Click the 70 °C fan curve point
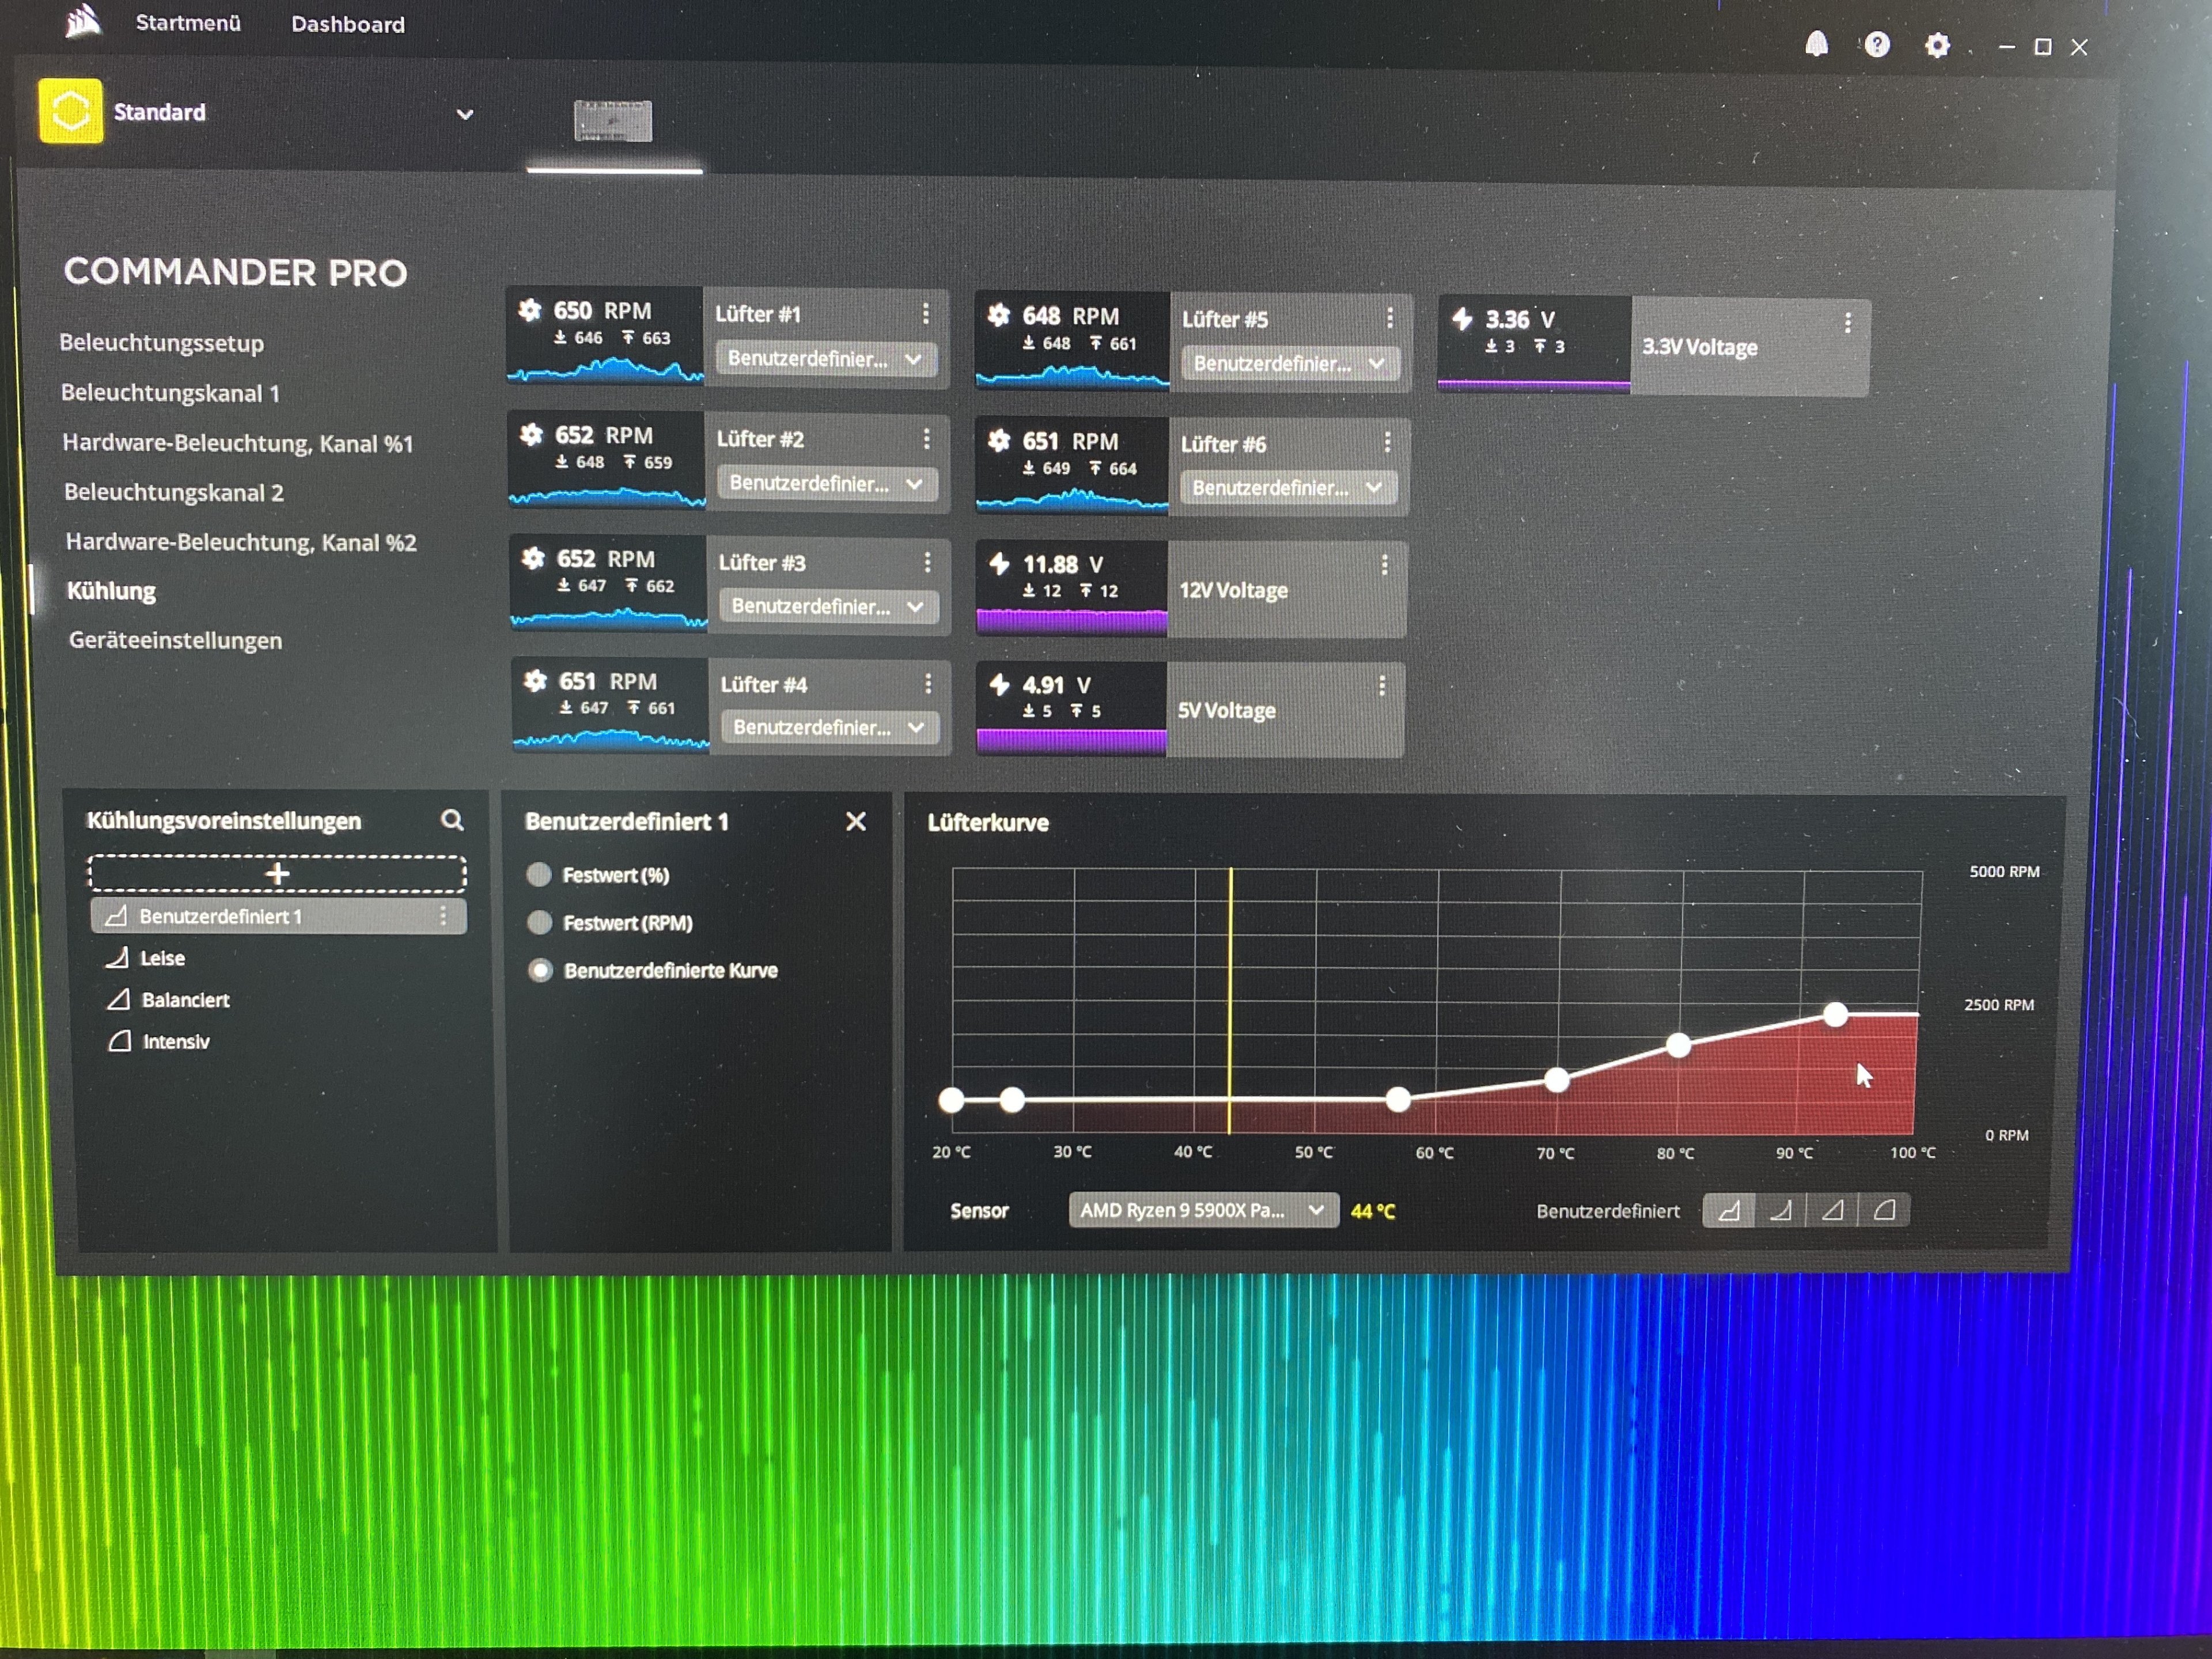Screen dimensions: 2212x1659 coord(1556,1079)
